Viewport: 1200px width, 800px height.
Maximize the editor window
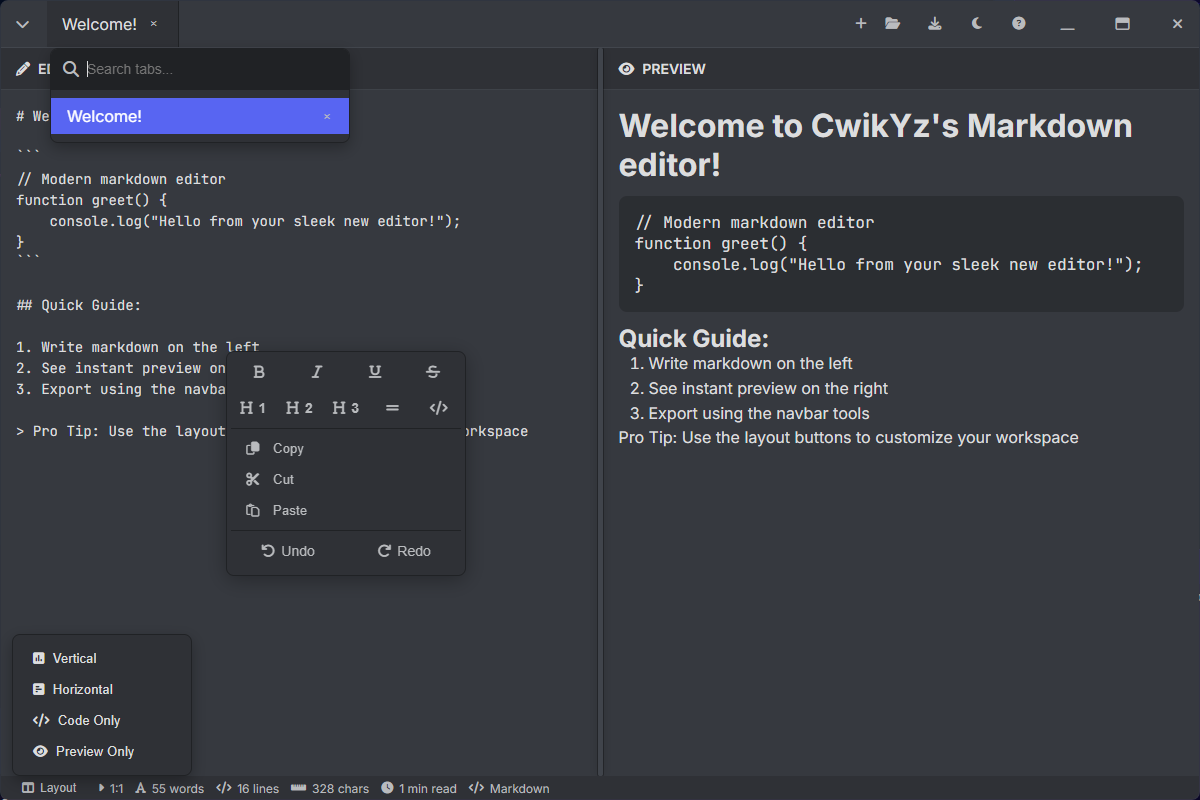coord(1122,24)
